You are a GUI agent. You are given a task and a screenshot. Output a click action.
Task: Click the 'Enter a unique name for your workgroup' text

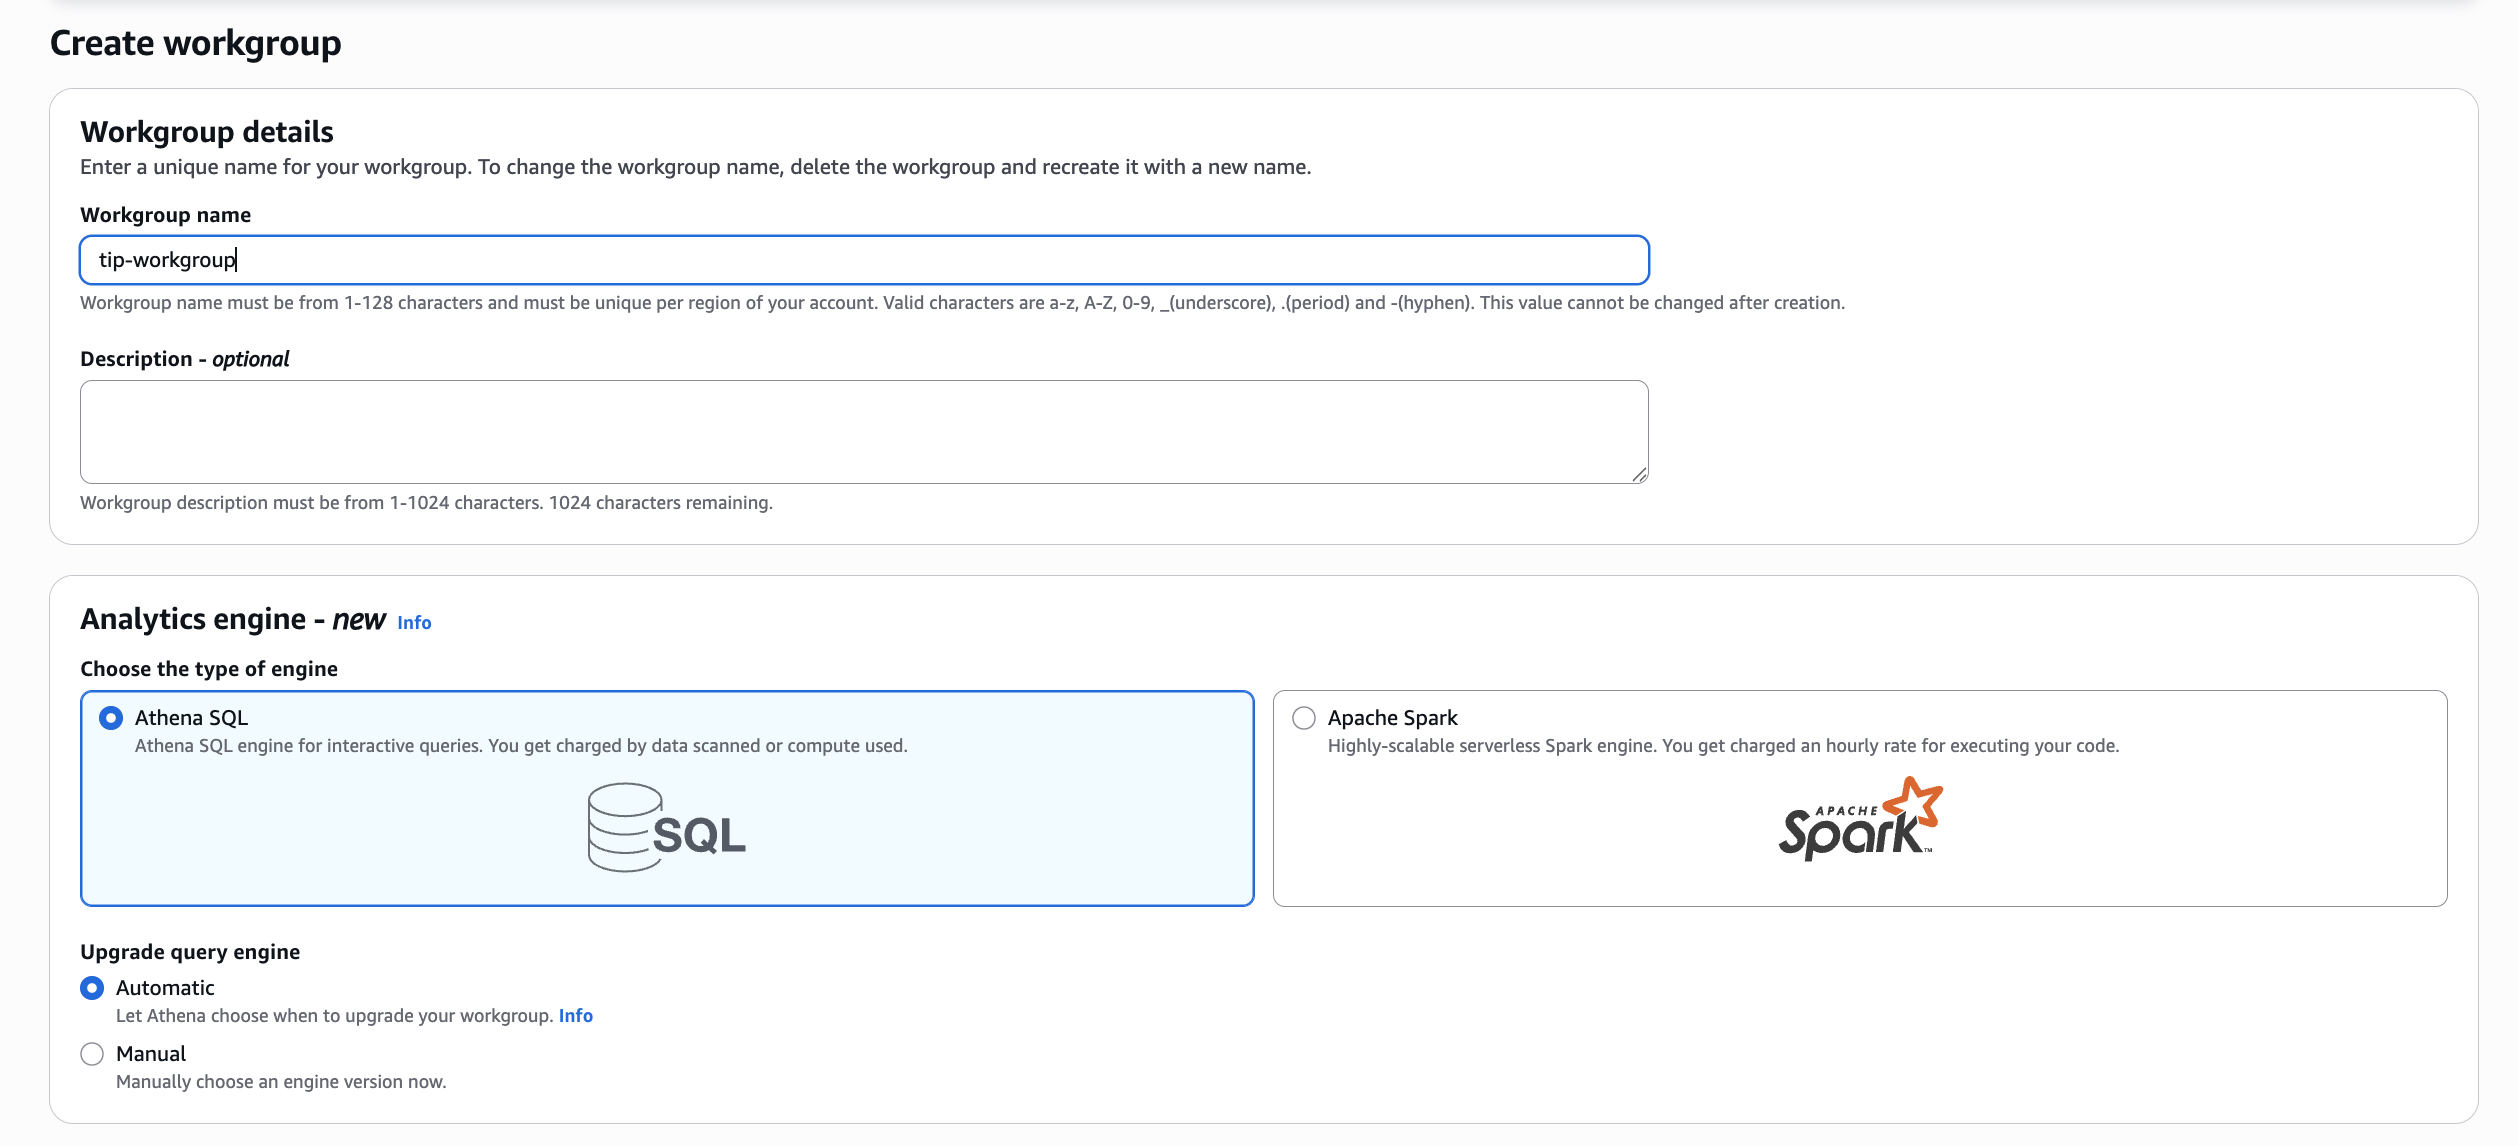tap(696, 167)
